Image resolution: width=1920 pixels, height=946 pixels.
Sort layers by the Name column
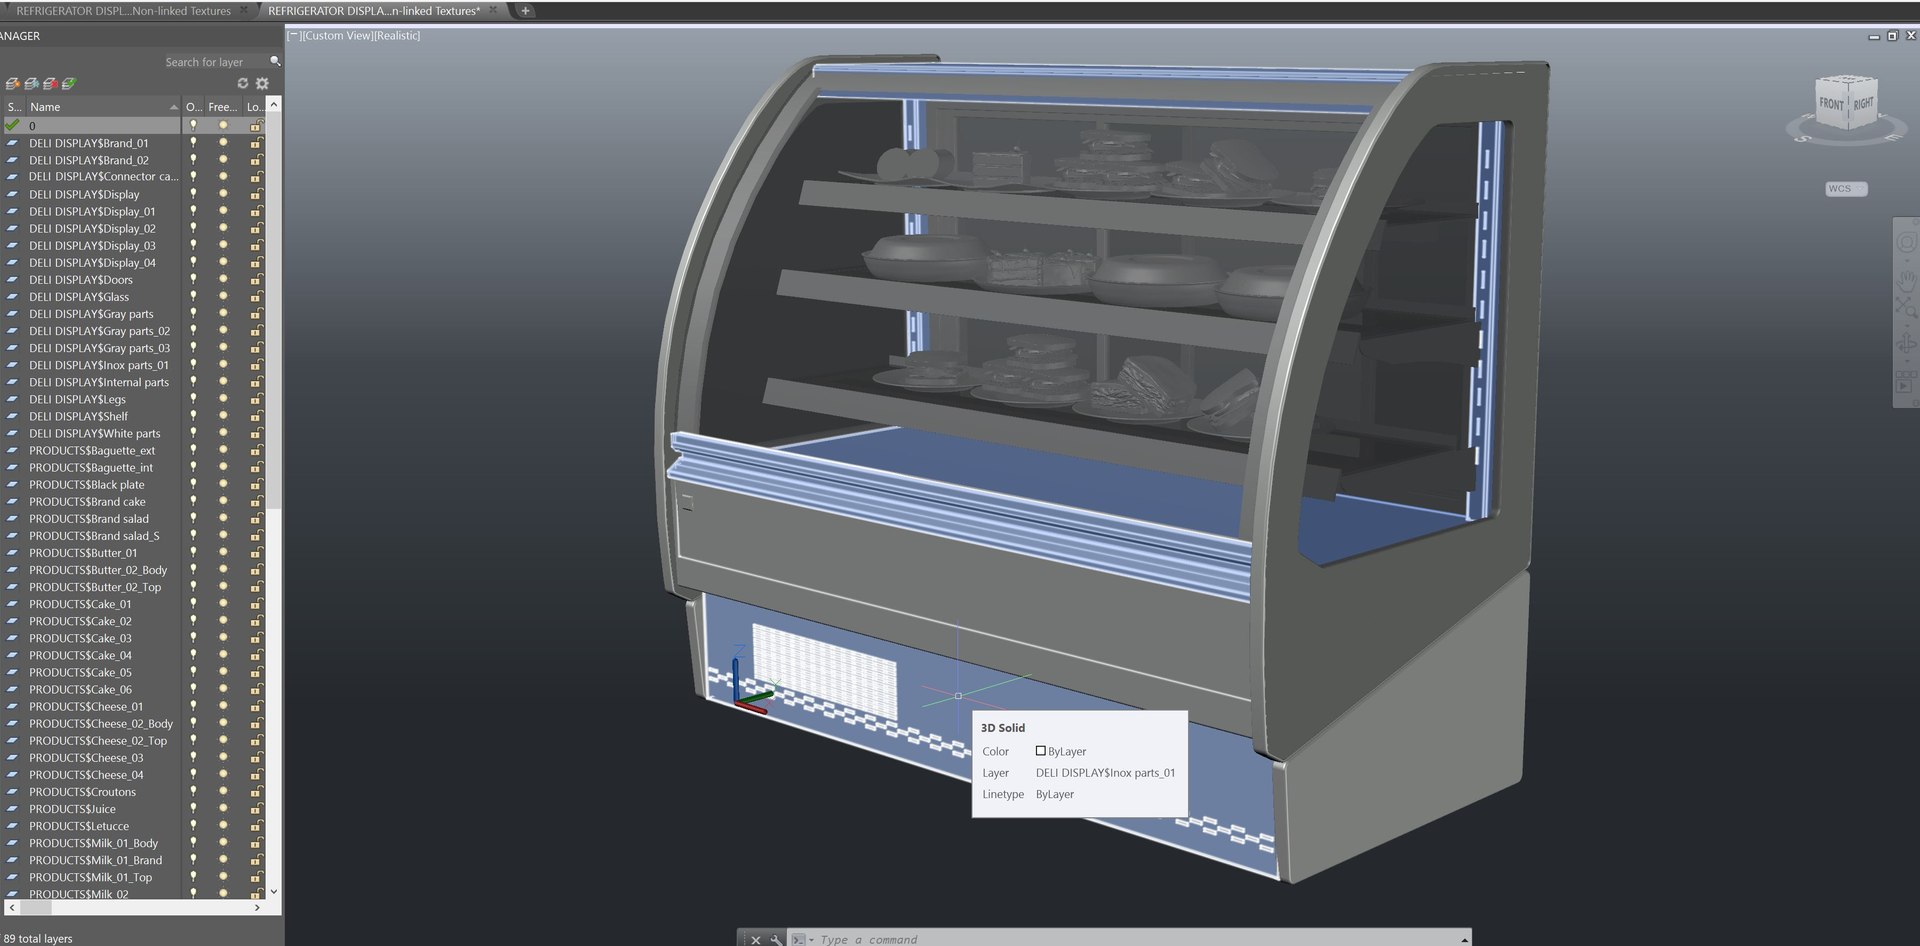tap(103, 107)
